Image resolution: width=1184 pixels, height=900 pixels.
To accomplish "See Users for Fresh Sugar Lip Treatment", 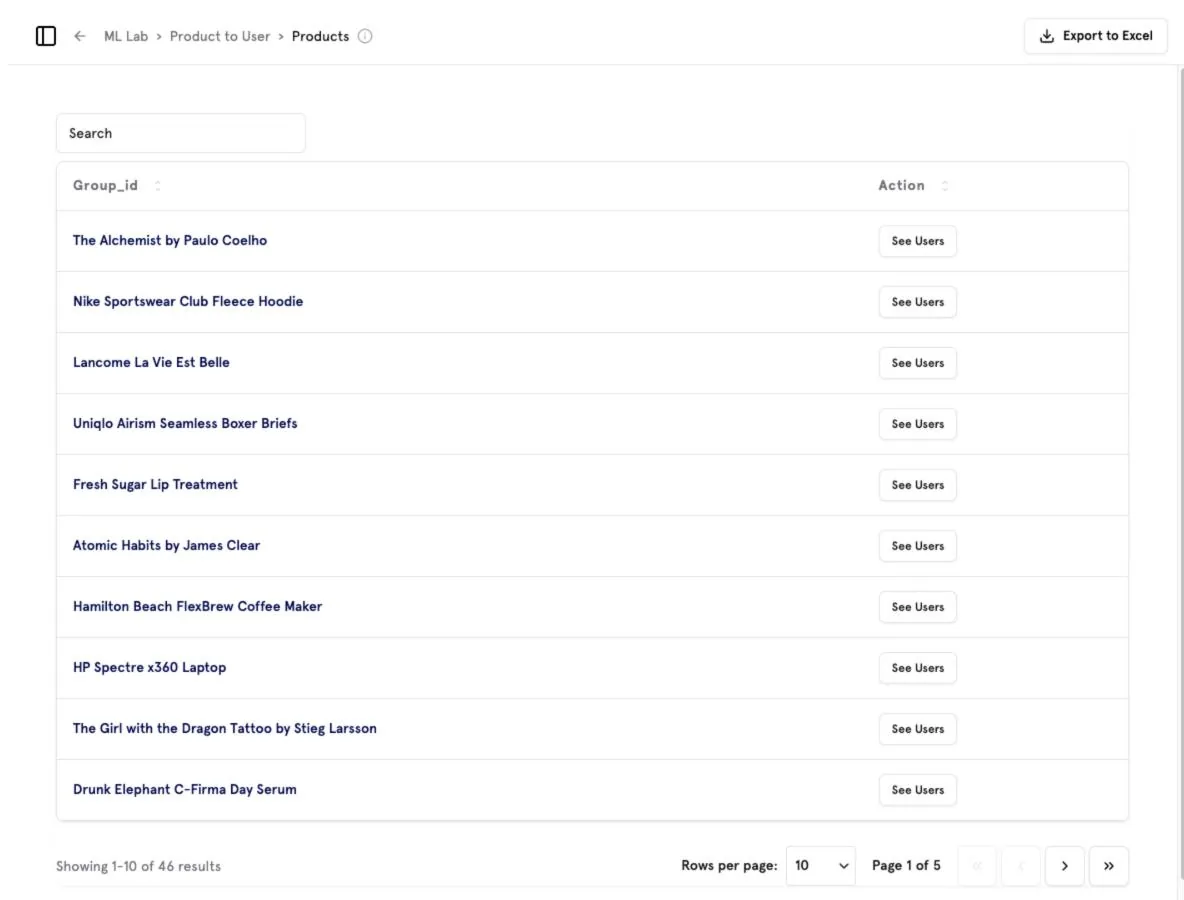I will 917,485.
